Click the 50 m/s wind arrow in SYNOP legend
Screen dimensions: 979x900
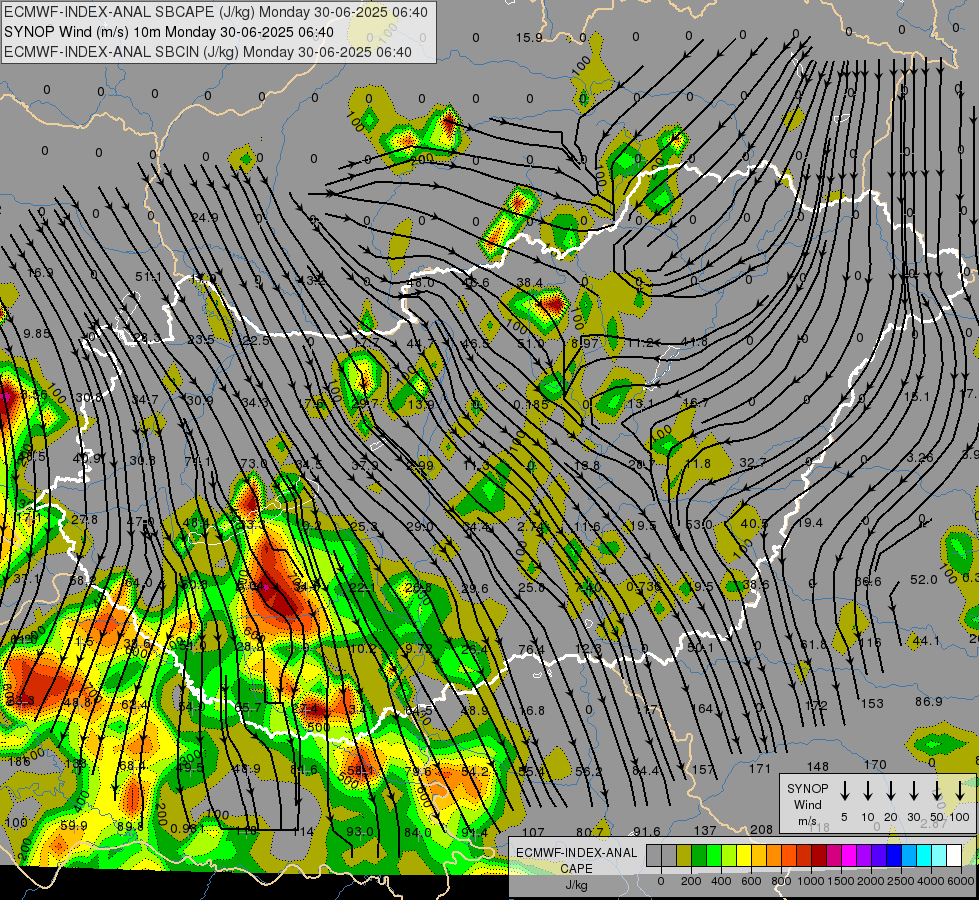pos(937,790)
